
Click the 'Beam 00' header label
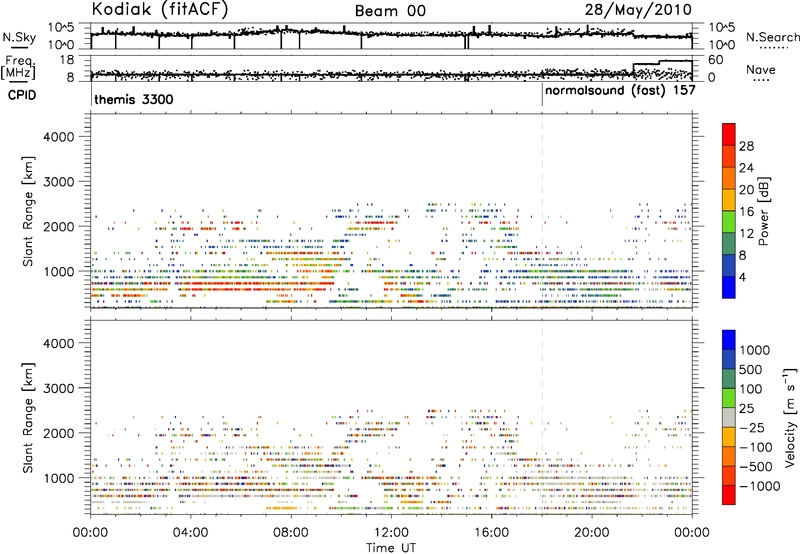tap(390, 11)
